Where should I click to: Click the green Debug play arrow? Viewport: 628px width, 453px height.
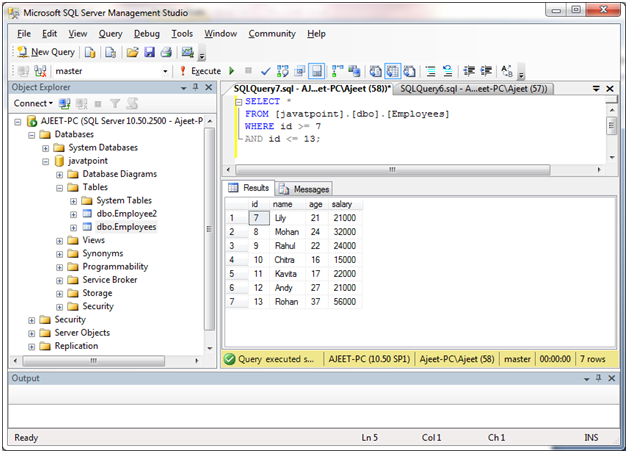(x=232, y=71)
